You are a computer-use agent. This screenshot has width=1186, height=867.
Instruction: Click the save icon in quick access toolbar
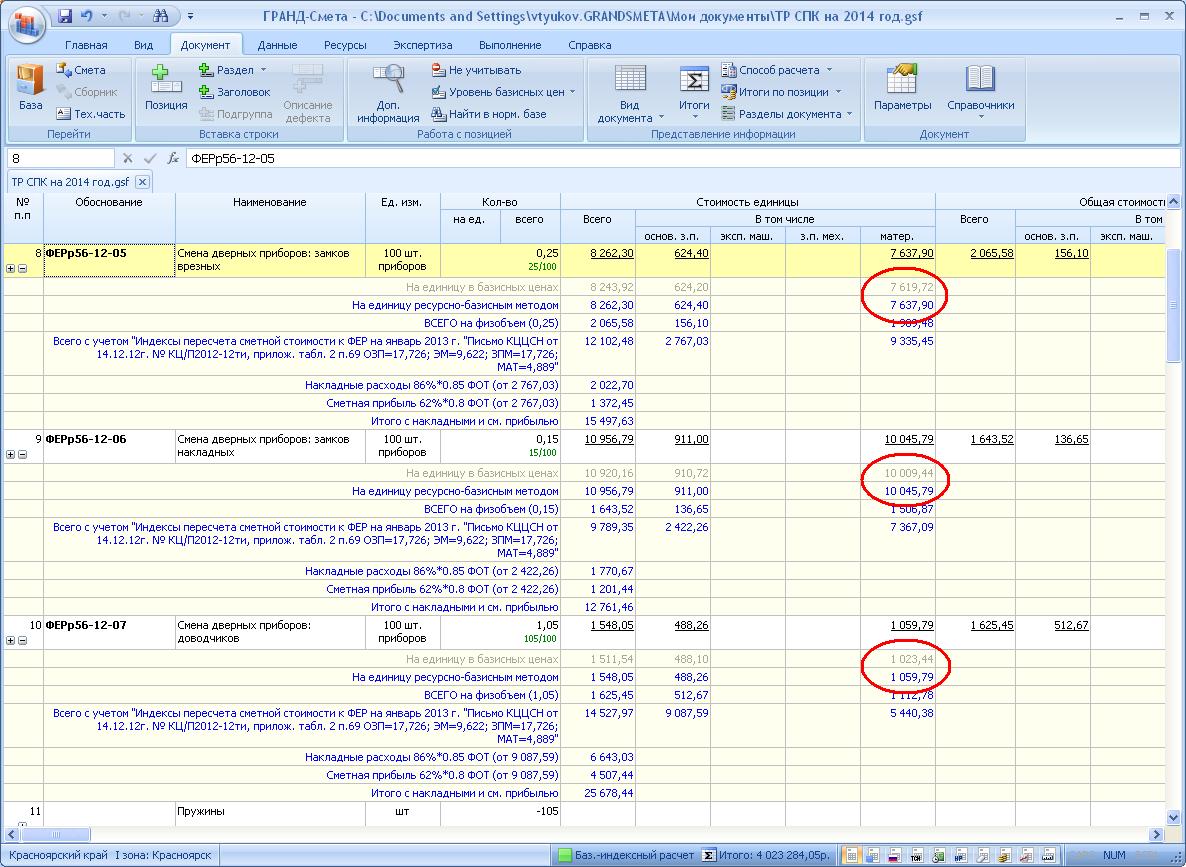click(x=65, y=17)
